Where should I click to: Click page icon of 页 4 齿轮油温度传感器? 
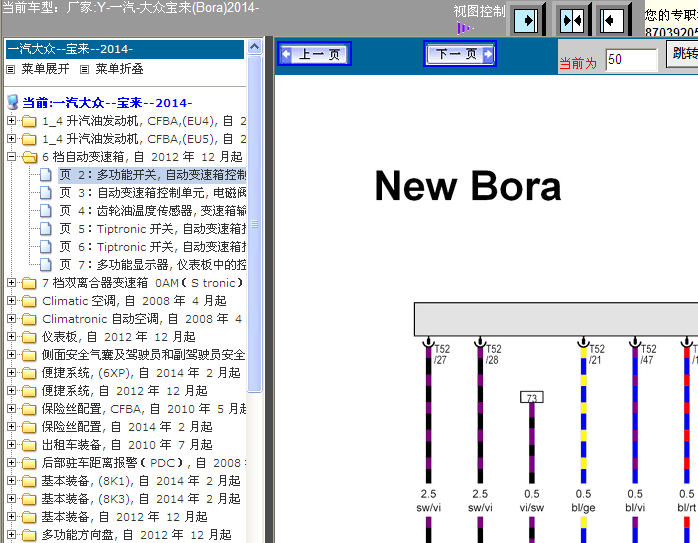45,211
